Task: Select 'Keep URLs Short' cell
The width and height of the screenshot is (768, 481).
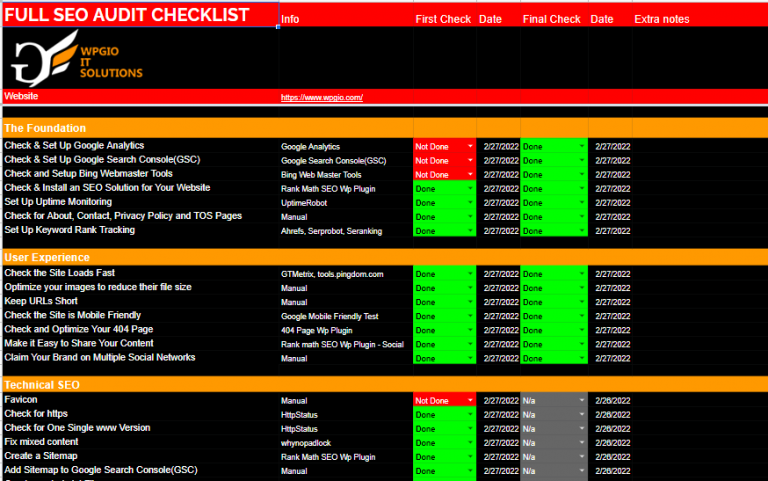Action: tap(141, 301)
